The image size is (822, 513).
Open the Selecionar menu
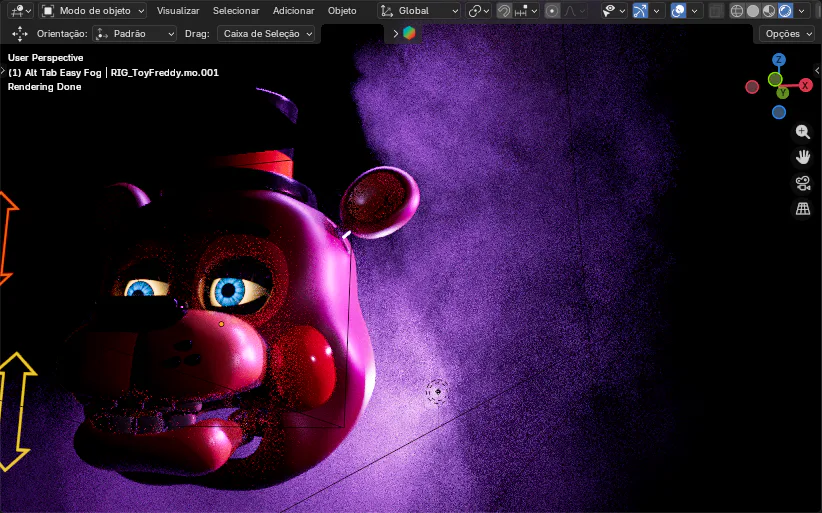(x=236, y=10)
